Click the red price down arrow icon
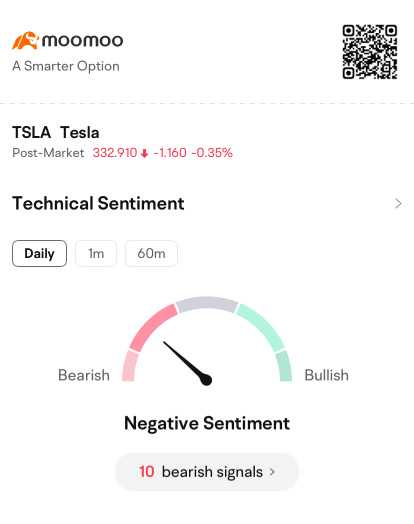 144,153
